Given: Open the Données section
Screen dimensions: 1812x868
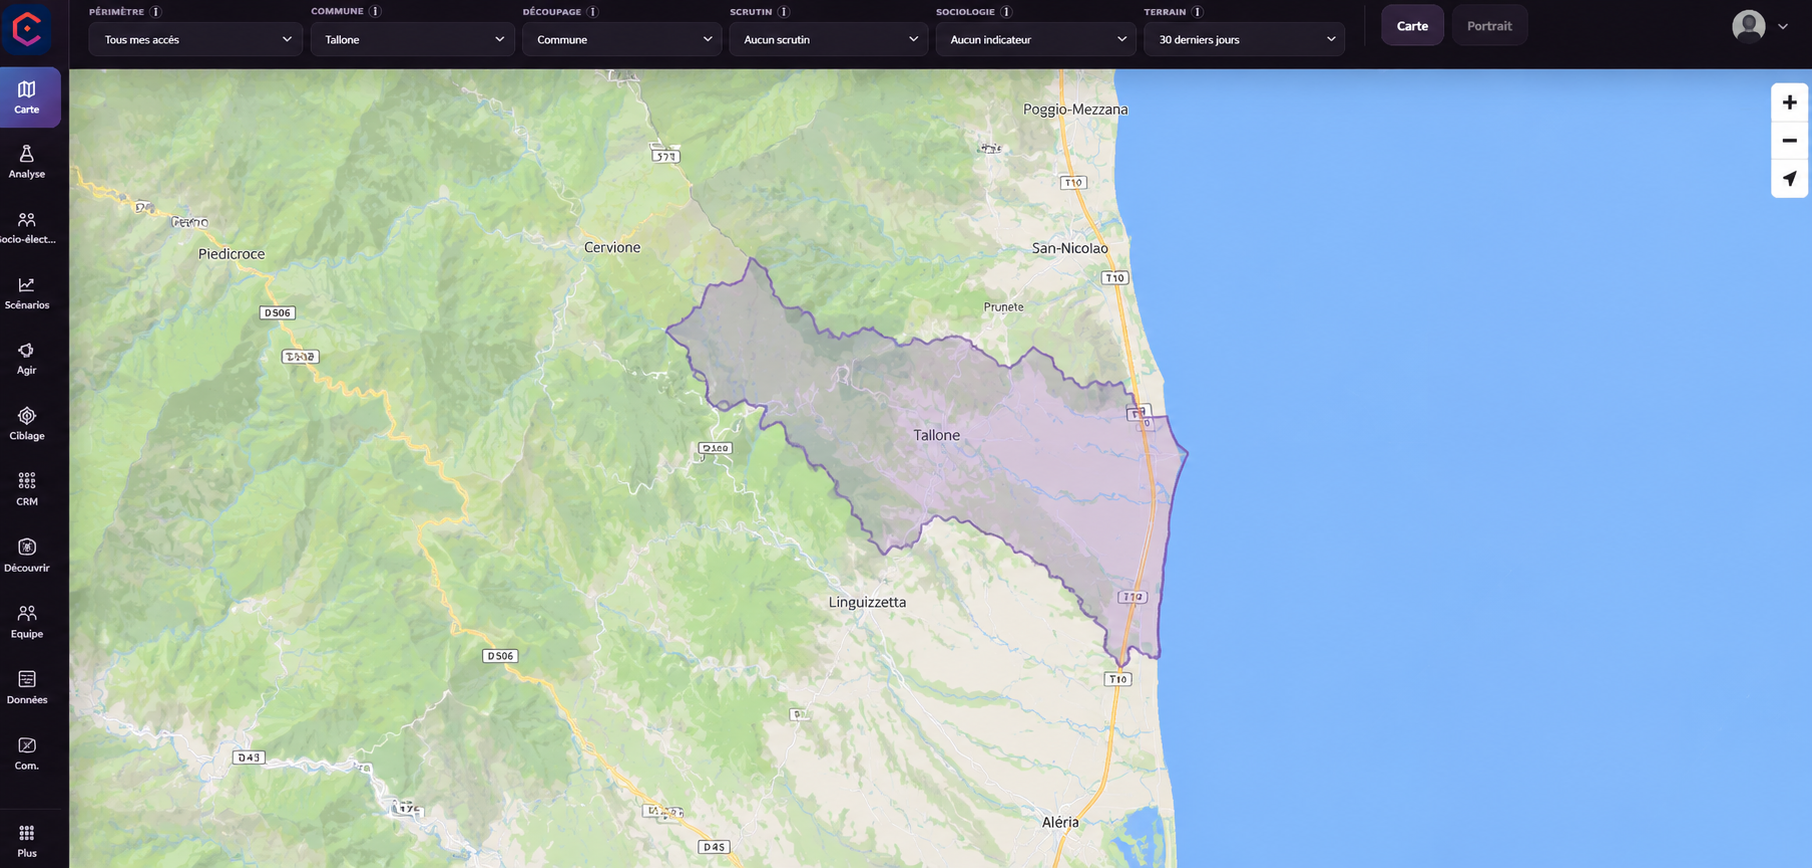Looking at the screenshot, I should tap(27, 688).
